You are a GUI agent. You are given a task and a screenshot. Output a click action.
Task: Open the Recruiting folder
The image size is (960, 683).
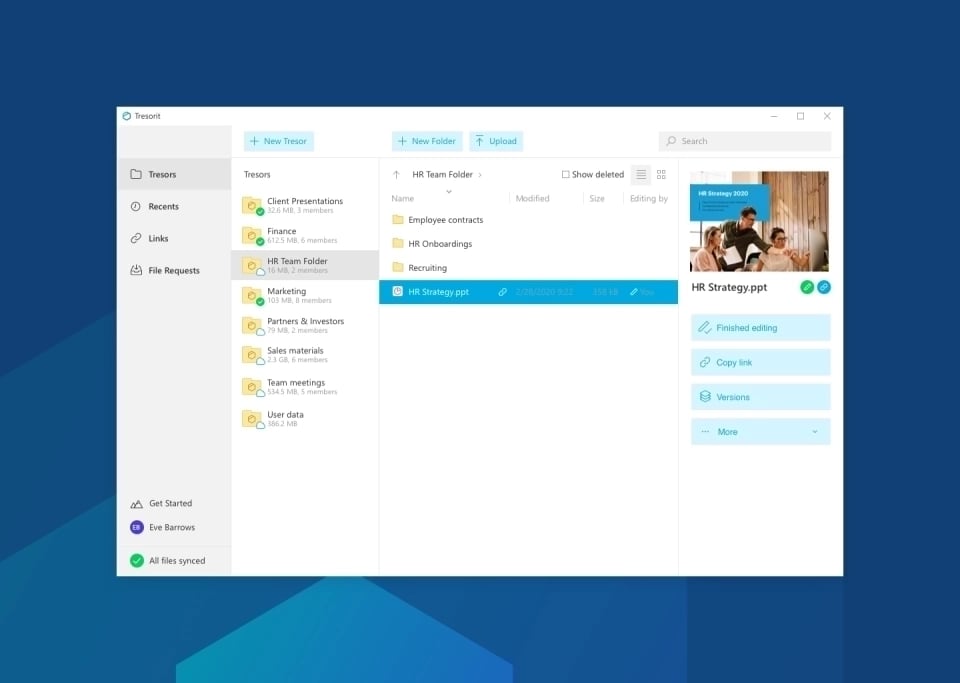pos(427,267)
